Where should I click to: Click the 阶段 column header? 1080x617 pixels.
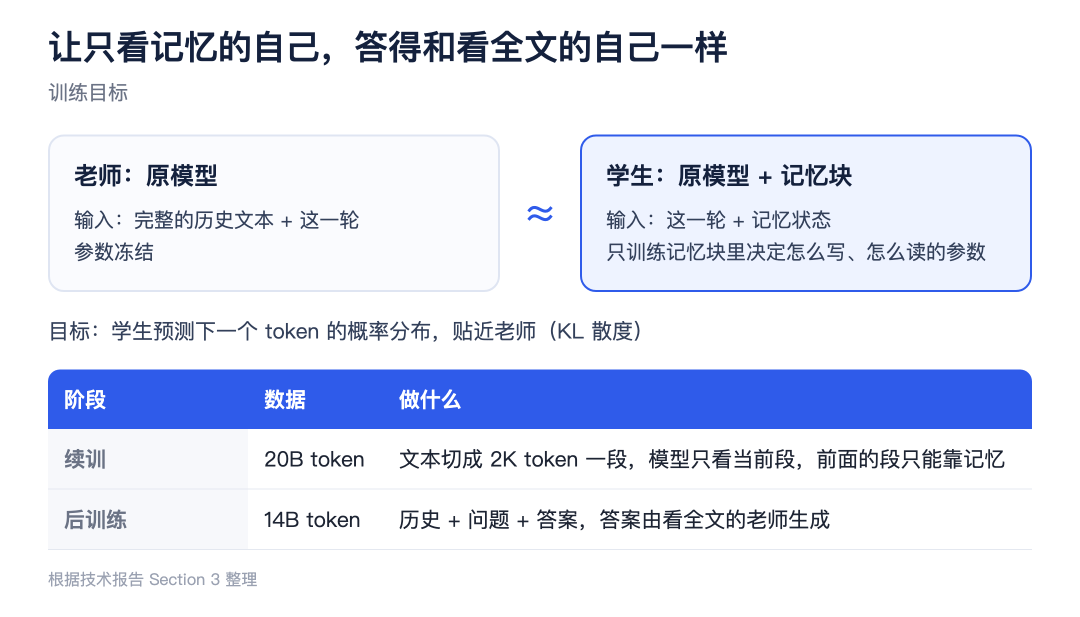85,399
